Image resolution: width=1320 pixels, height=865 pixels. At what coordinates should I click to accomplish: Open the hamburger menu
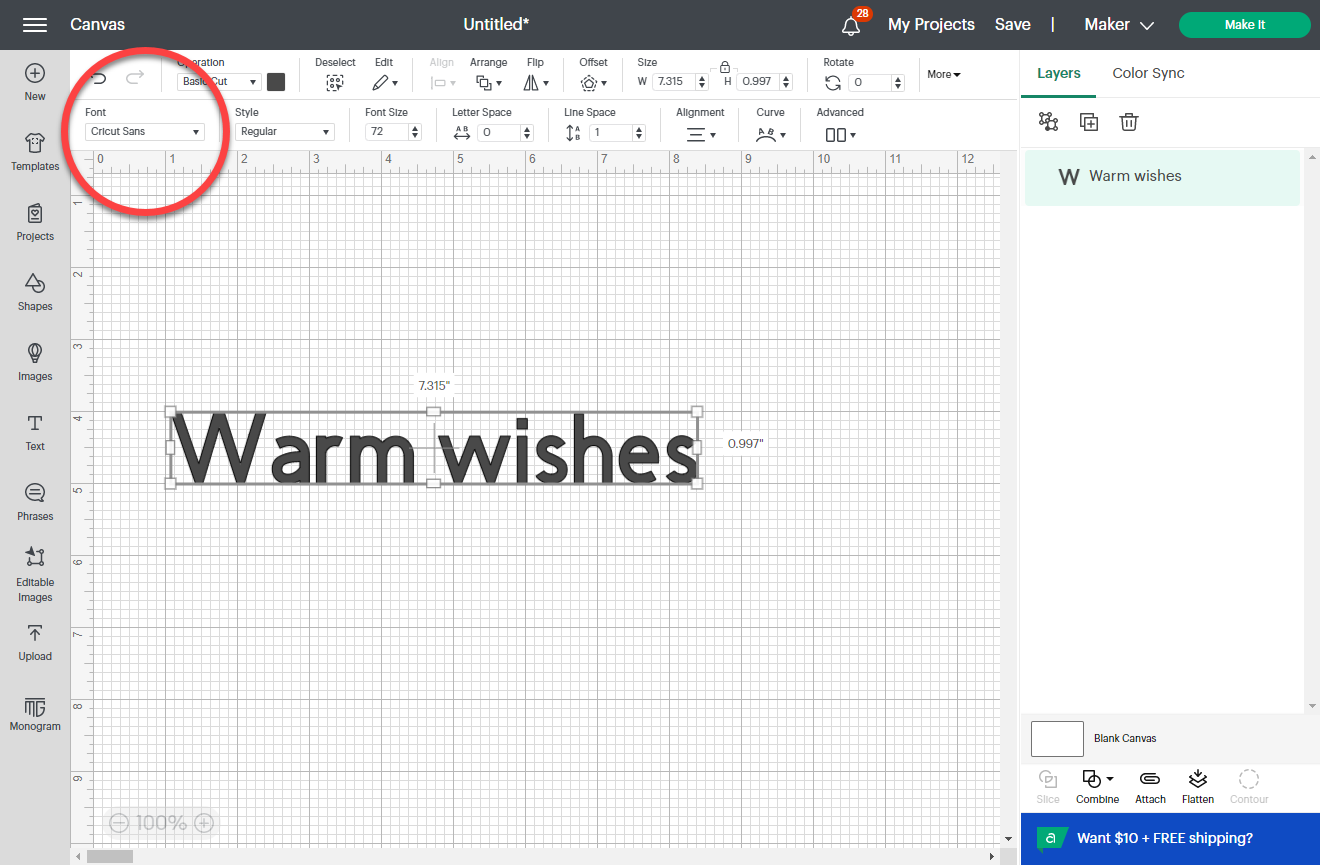[x=34, y=24]
